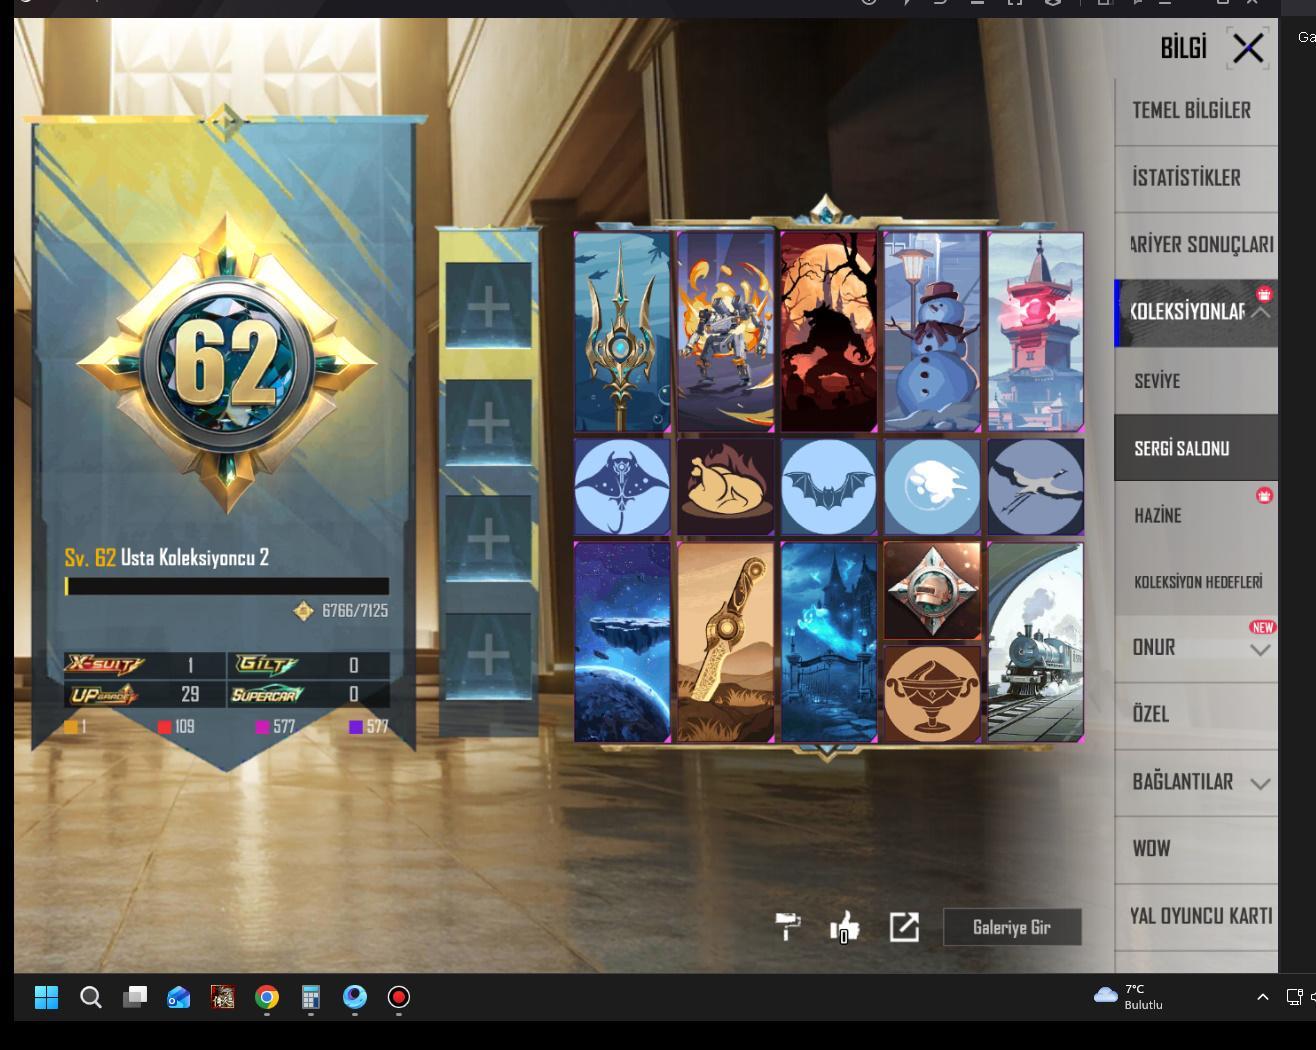1316x1050 pixels.
Task: Click the X-SUIT count badge
Action: coord(145,665)
